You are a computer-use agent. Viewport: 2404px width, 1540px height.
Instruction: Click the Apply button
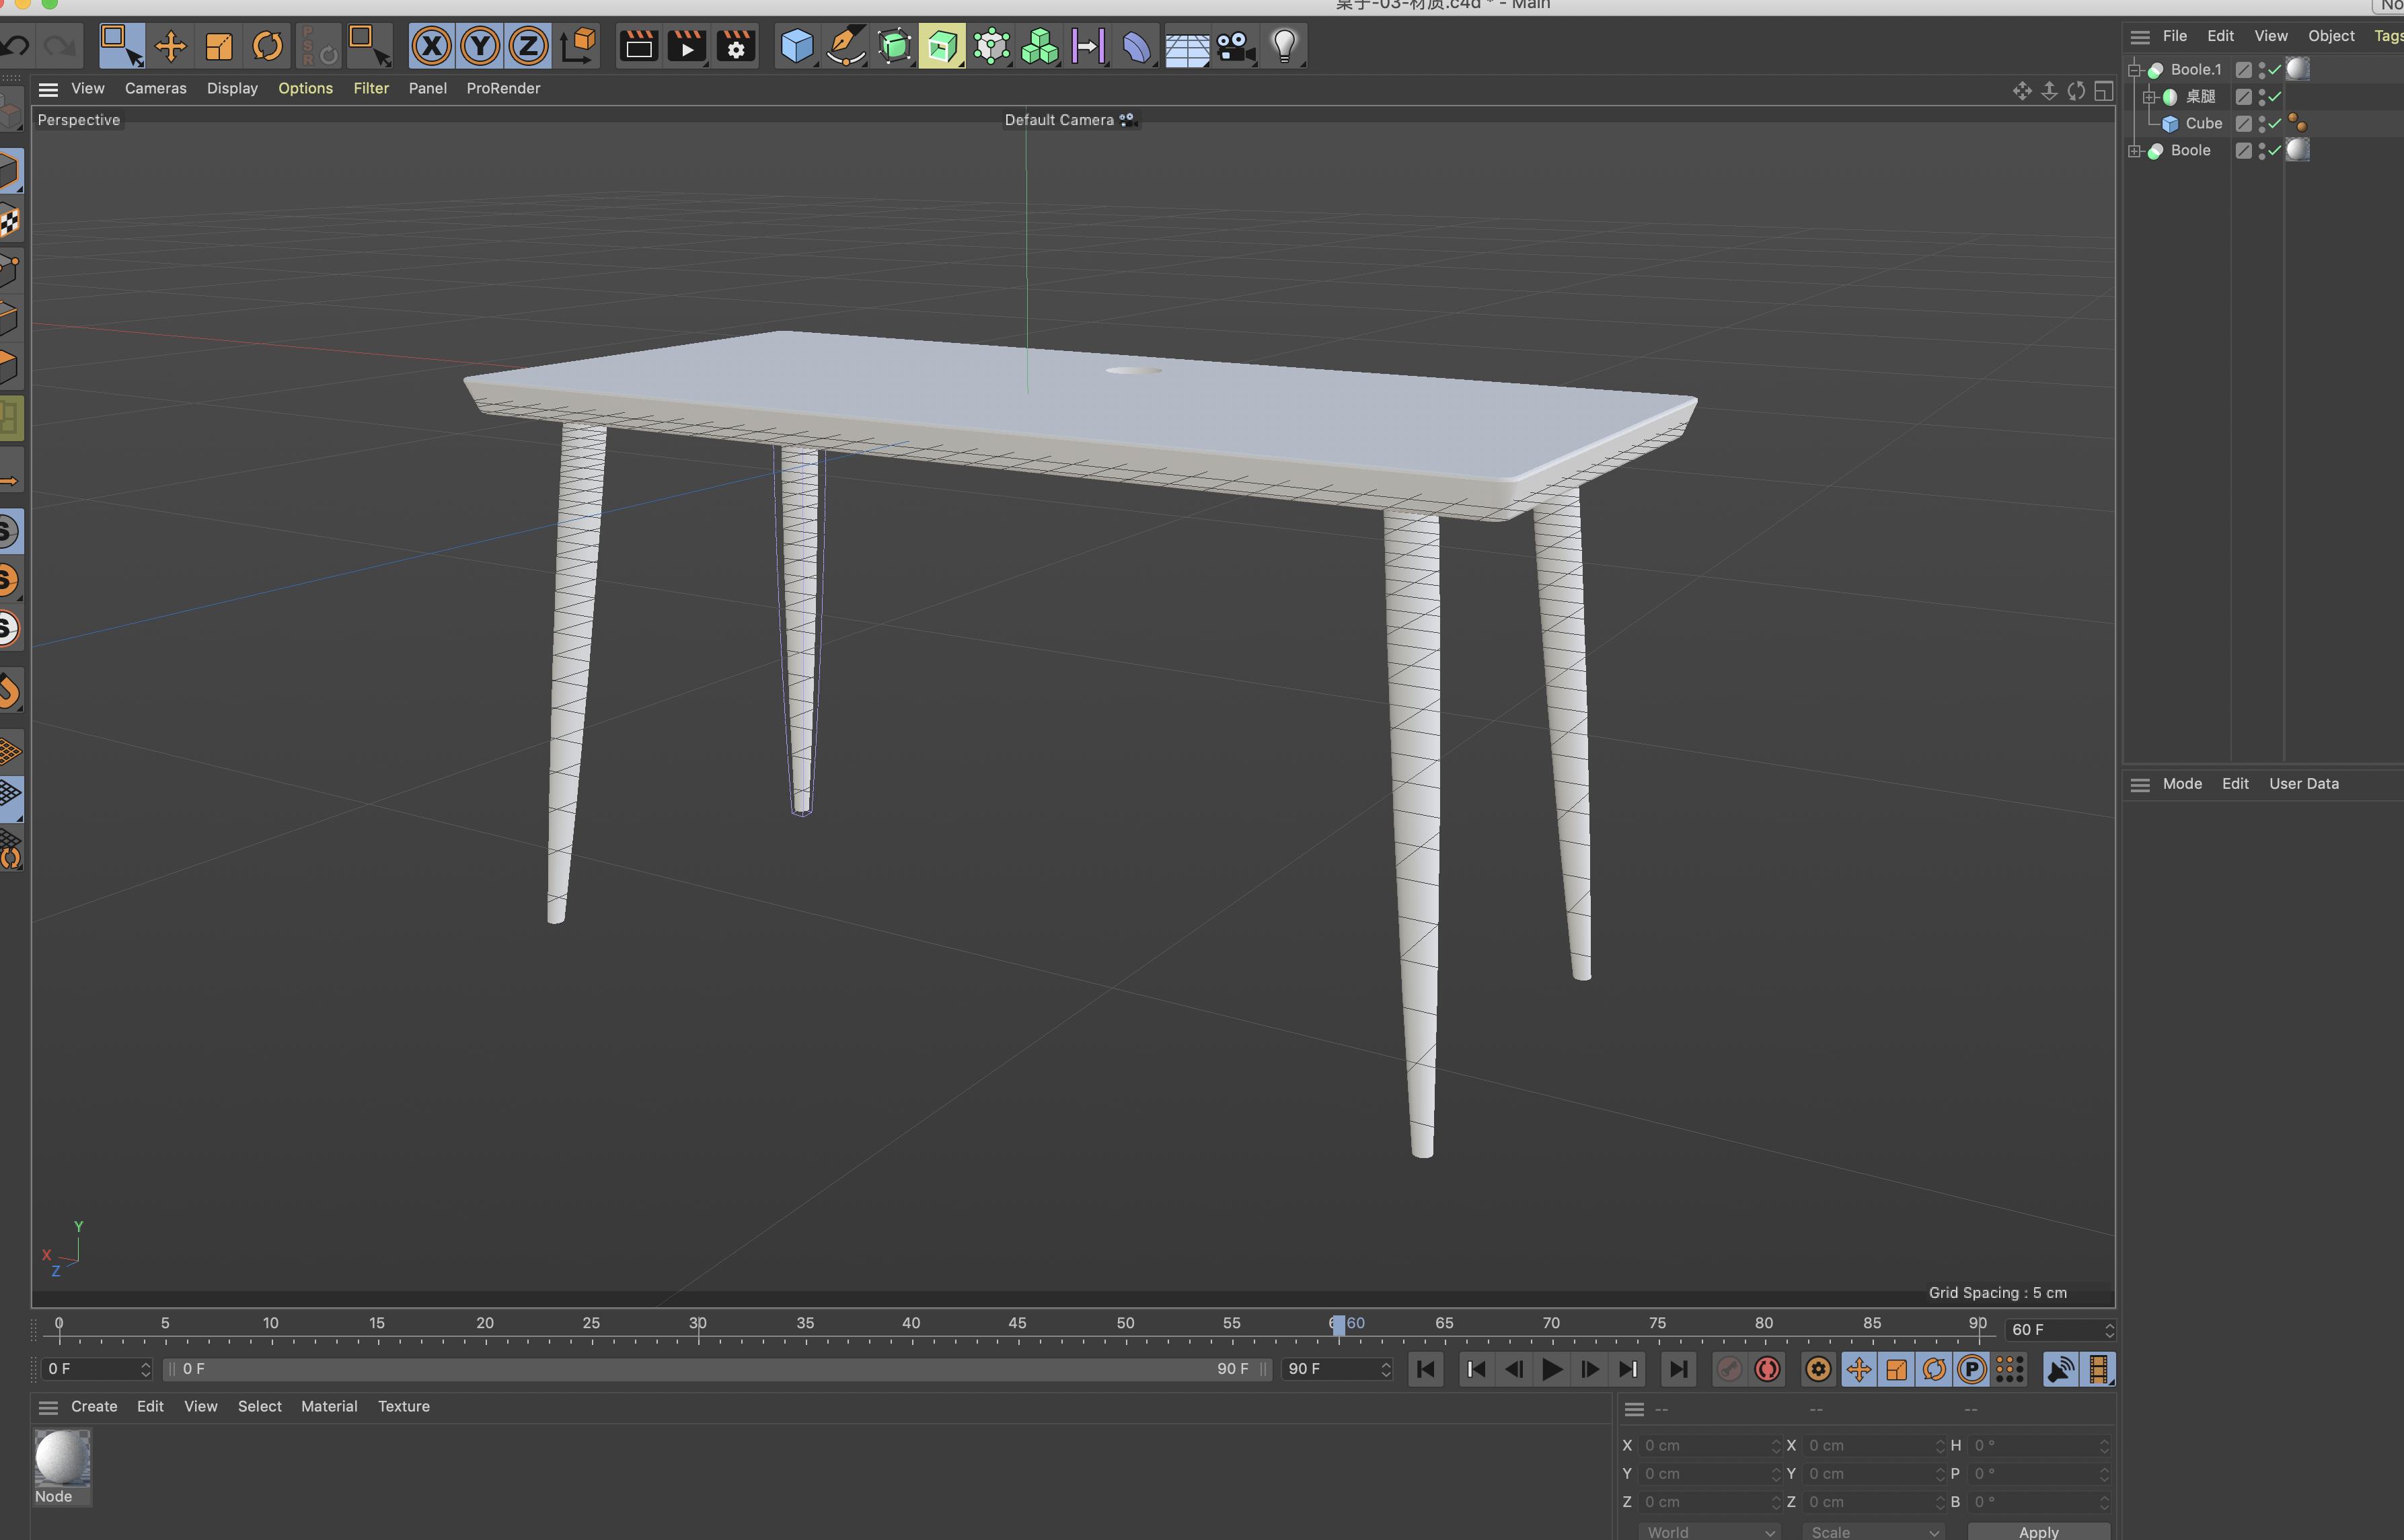pyautogui.click(x=2038, y=1531)
